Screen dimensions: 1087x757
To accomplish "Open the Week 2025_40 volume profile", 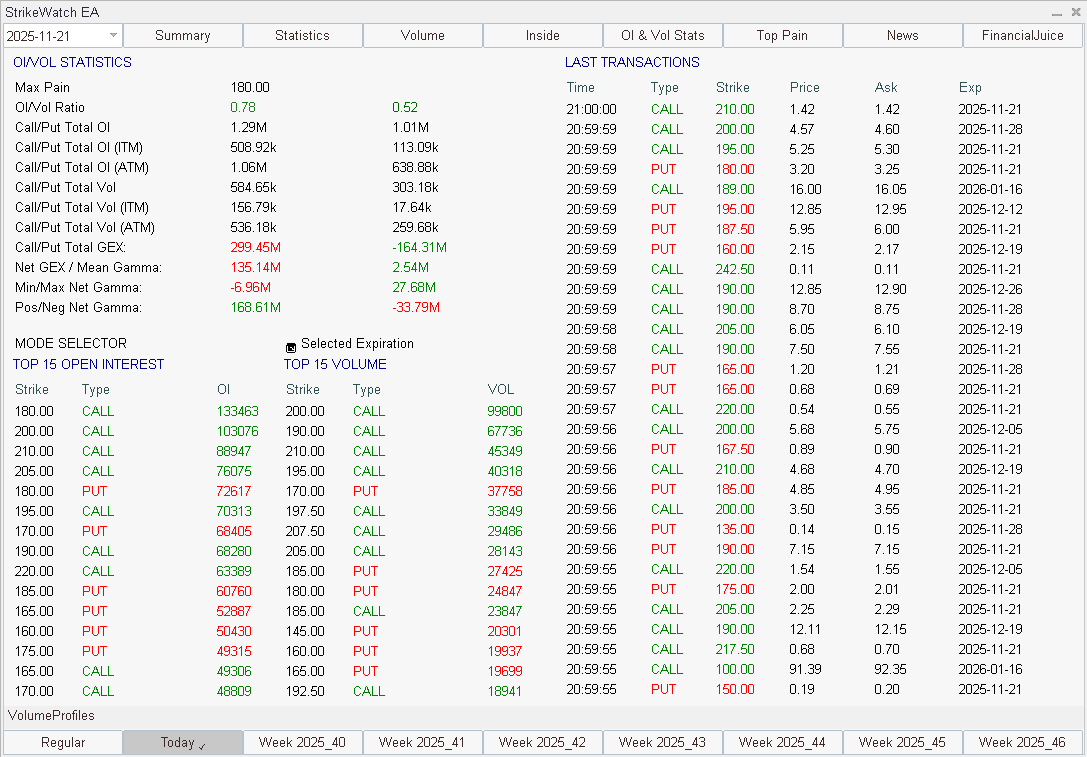I will click(x=302, y=743).
